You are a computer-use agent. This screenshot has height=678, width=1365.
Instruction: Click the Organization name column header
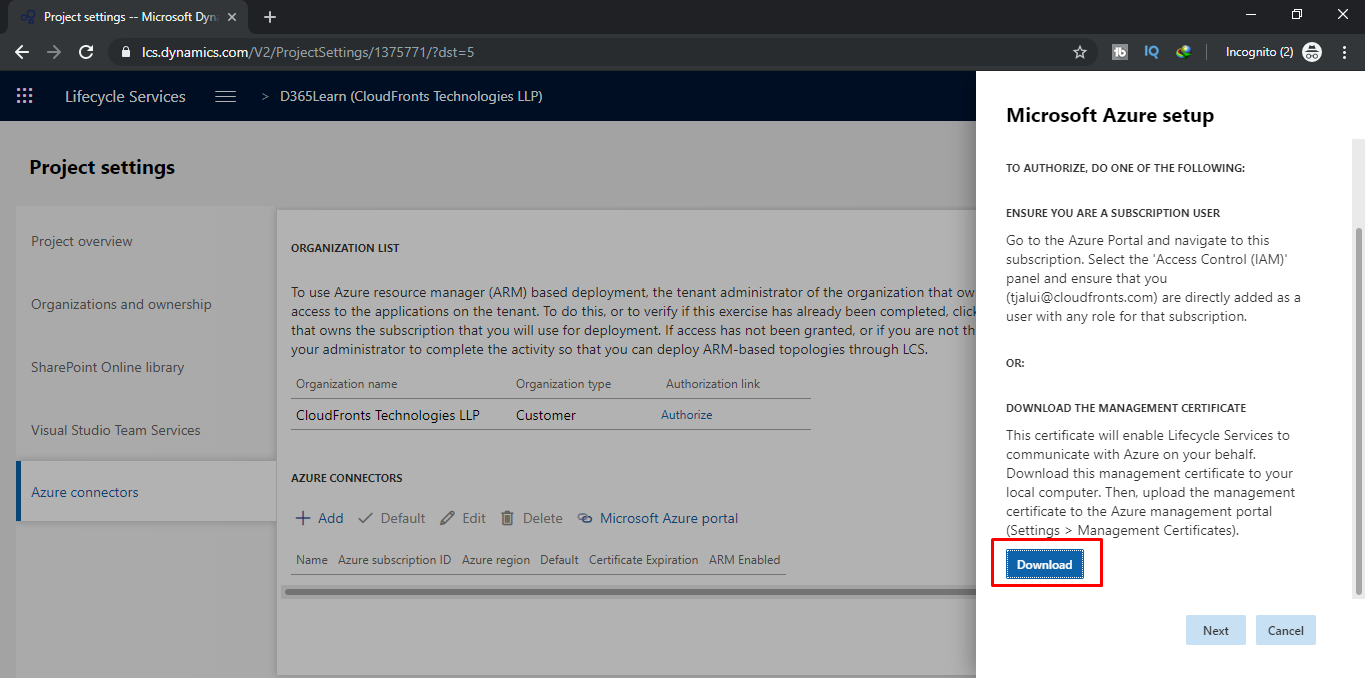[346, 384]
